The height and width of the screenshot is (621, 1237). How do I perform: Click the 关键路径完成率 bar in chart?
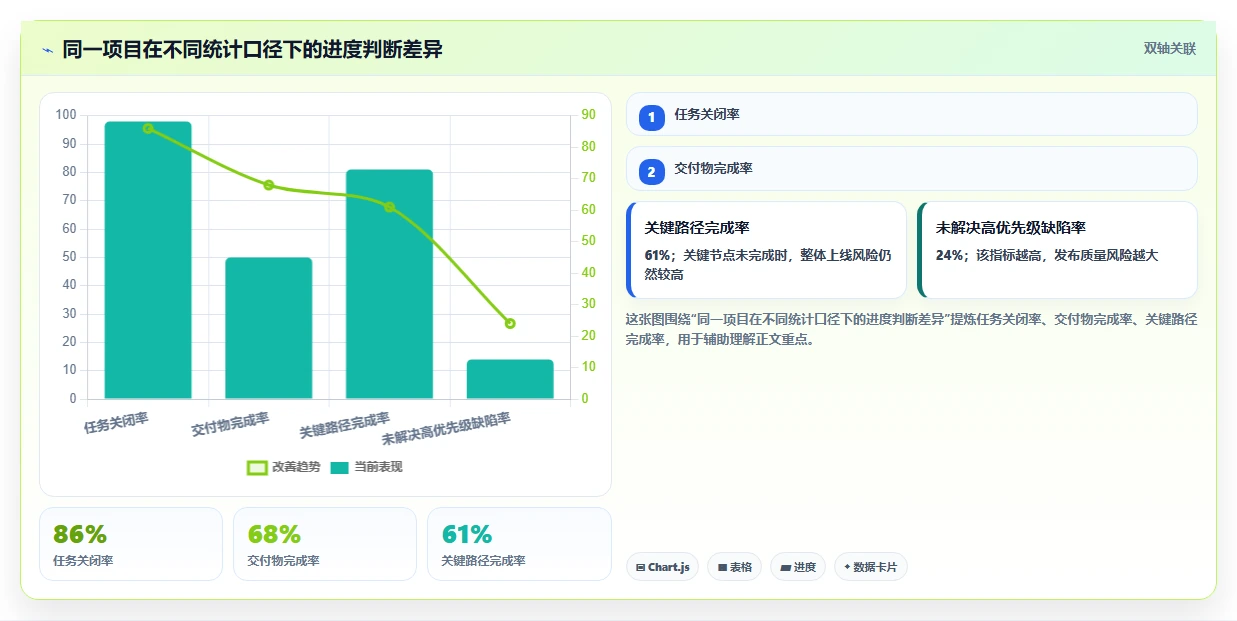coord(389,284)
